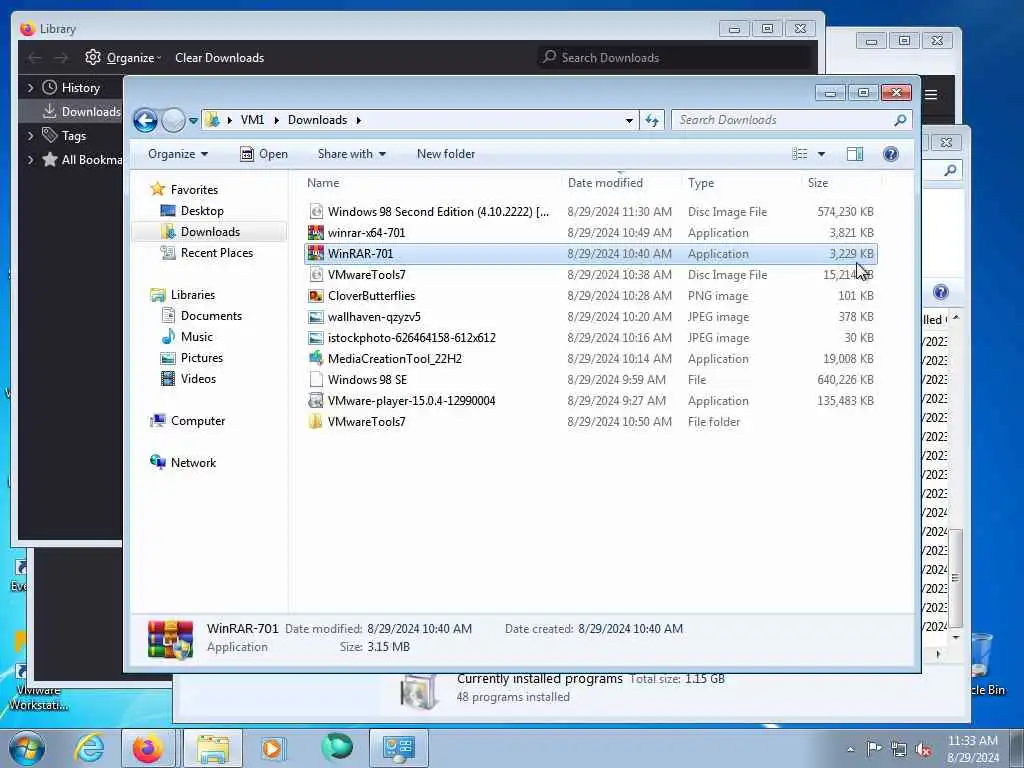1024x768 pixels.
Task: Click the Open toolbar button
Action: 264,154
